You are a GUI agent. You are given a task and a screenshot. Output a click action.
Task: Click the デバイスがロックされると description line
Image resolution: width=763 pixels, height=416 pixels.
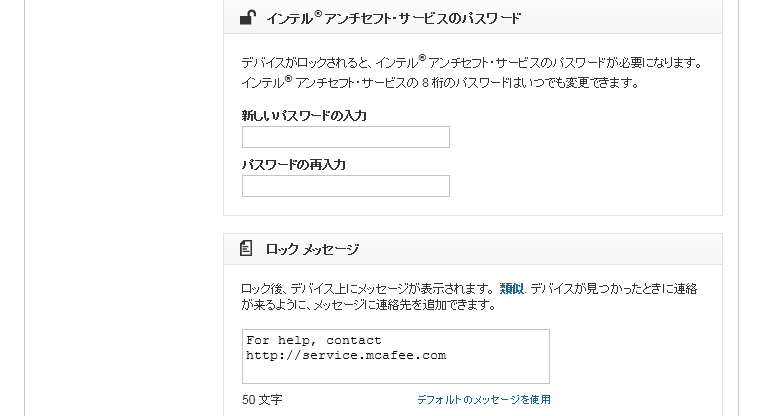pos(472,63)
